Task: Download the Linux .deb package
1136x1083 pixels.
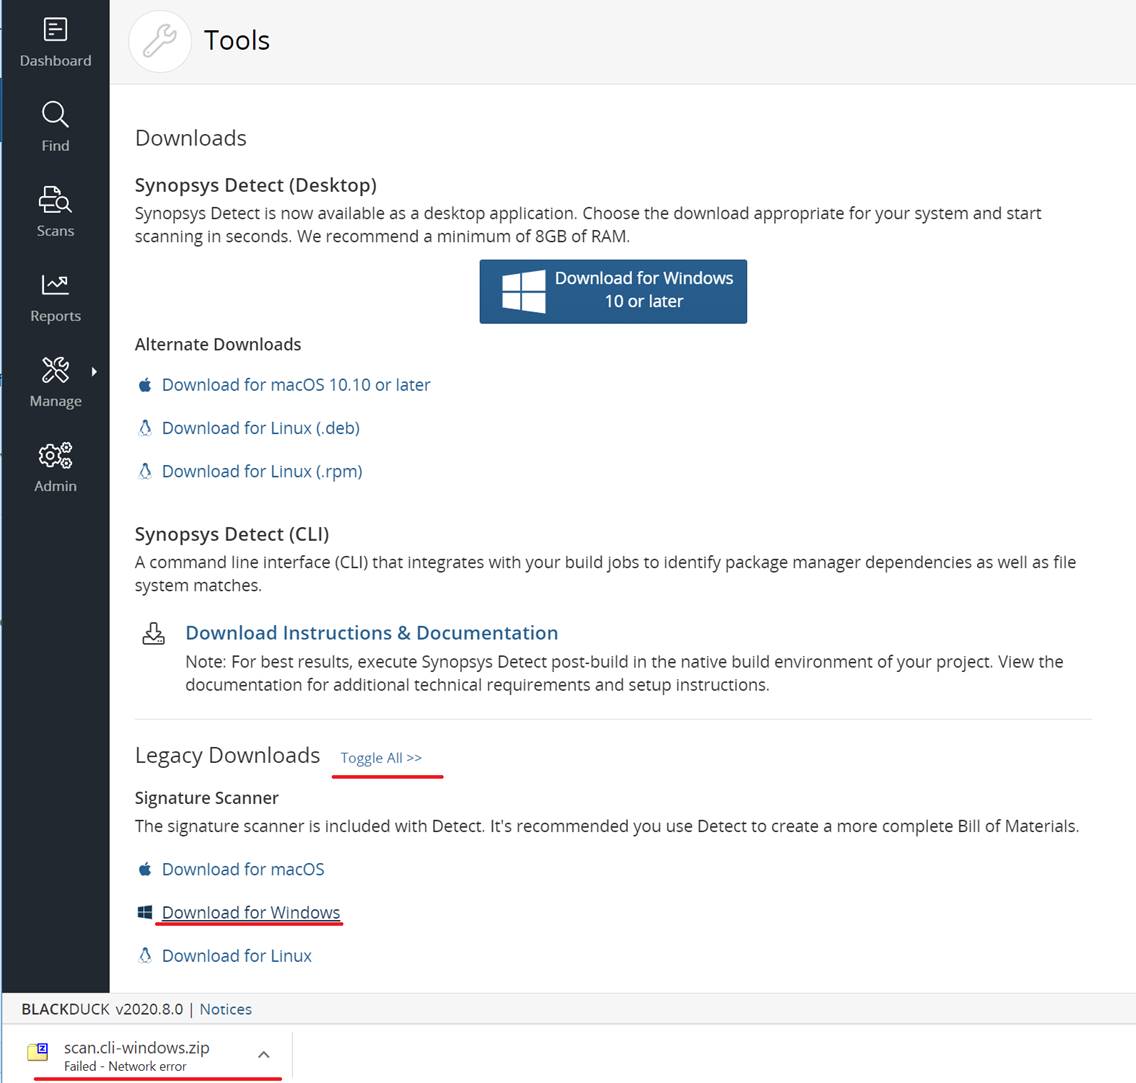Action: tap(260, 428)
